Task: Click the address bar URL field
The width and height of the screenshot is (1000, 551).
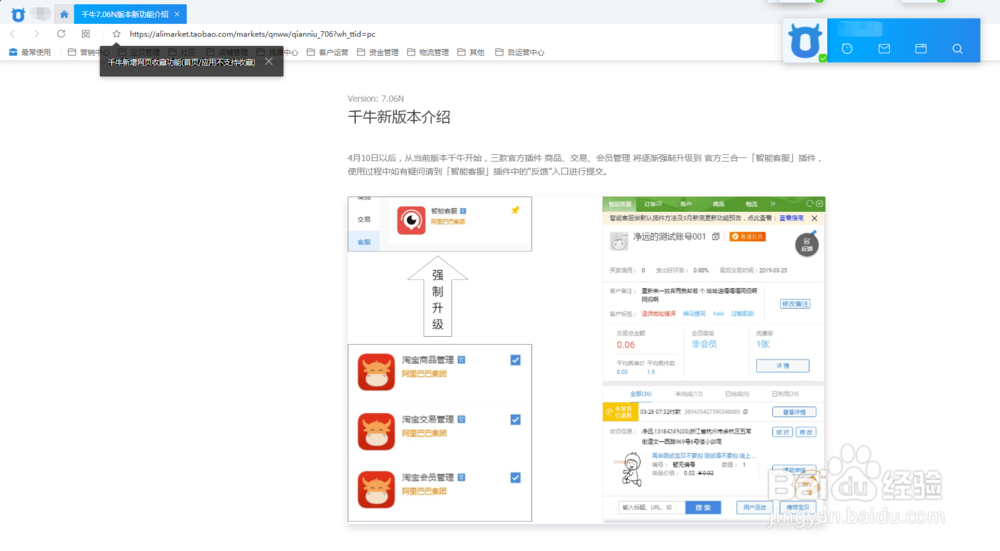Action: 253,34
